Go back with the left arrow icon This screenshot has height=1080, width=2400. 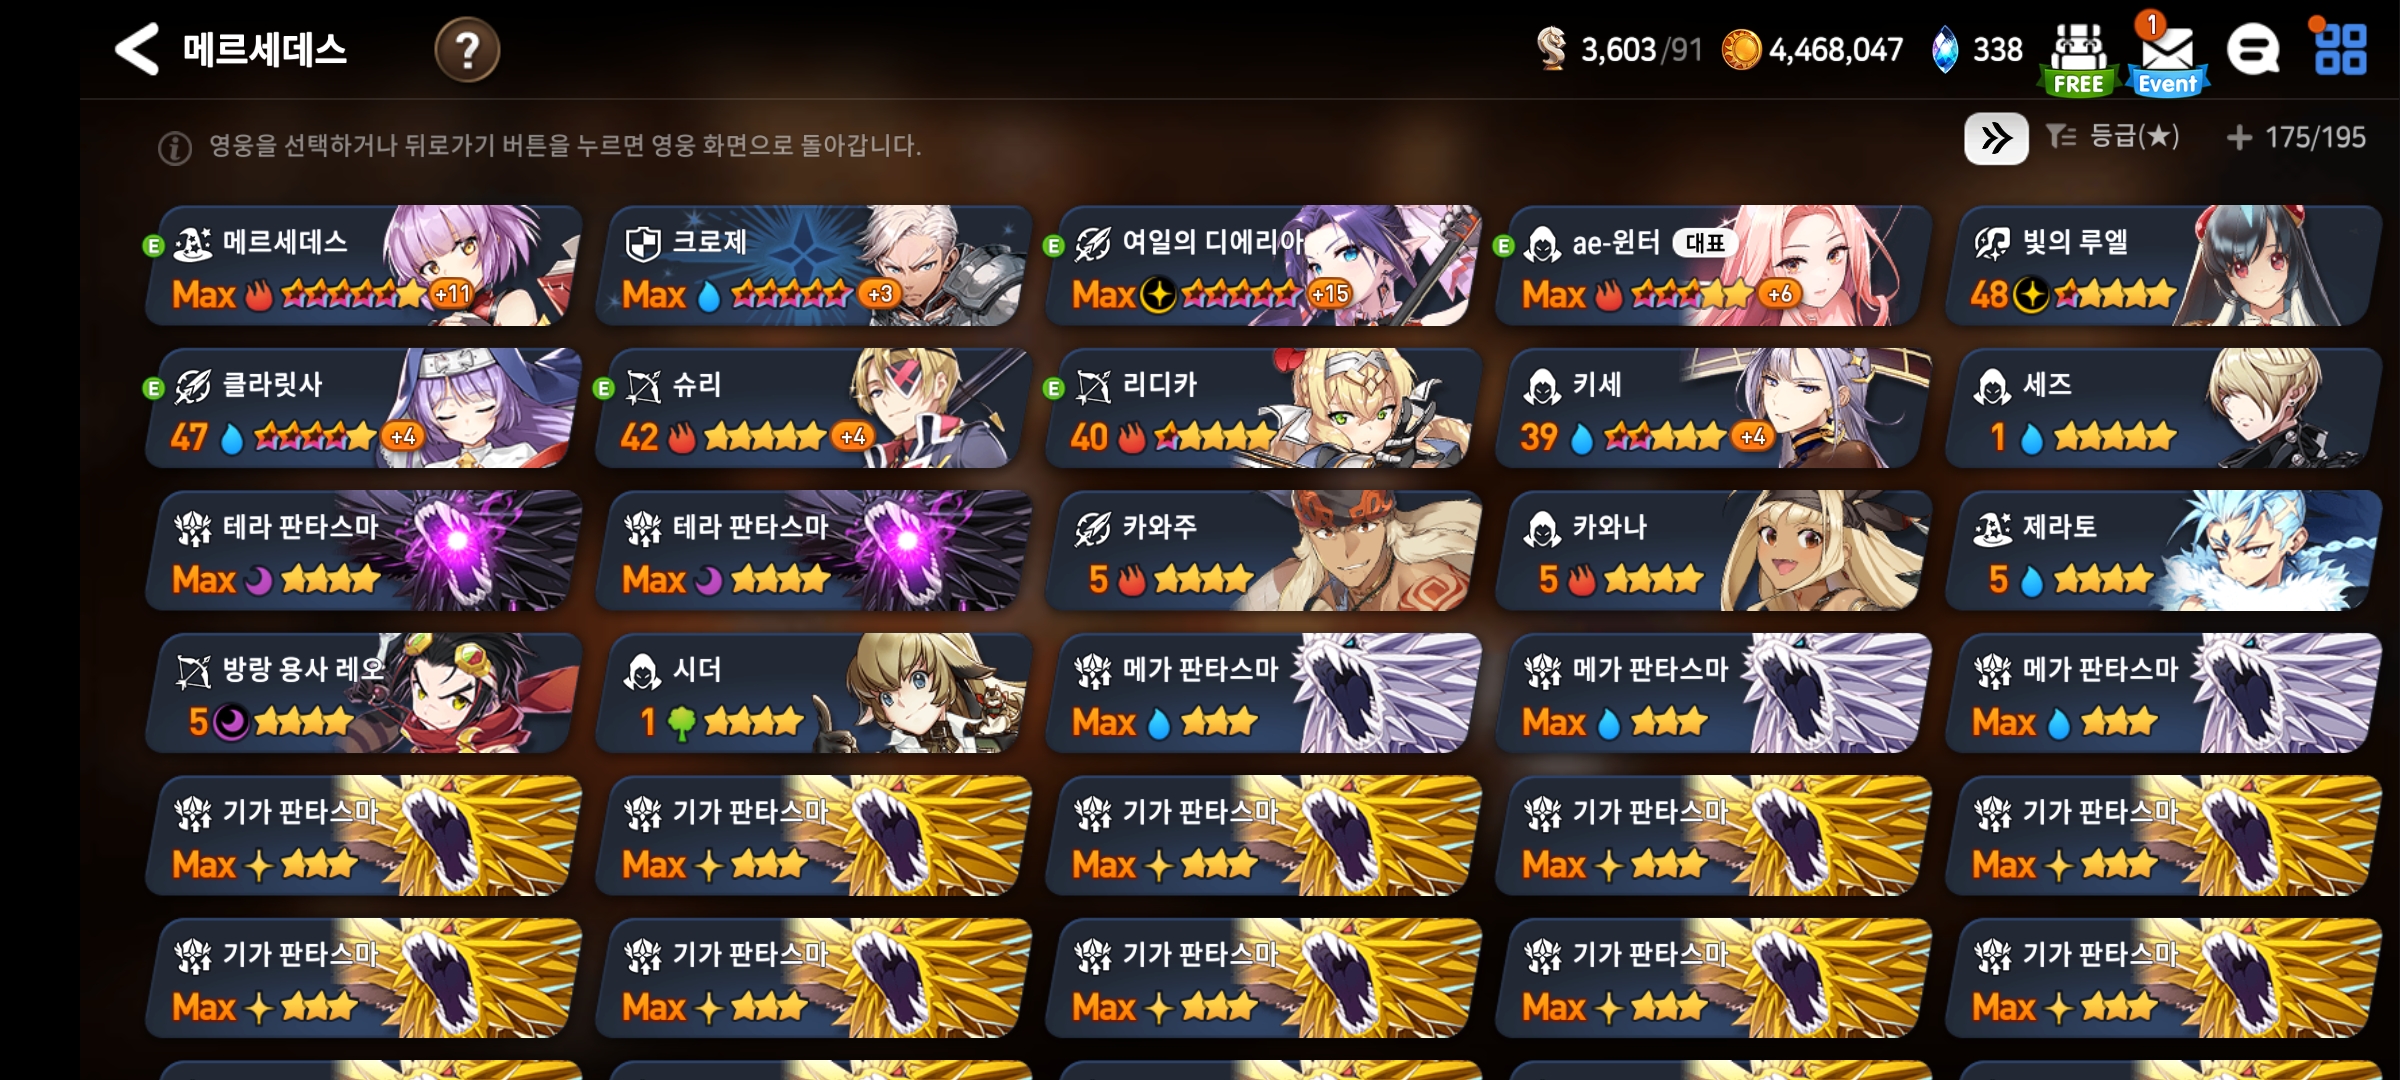(x=137, y=49)
